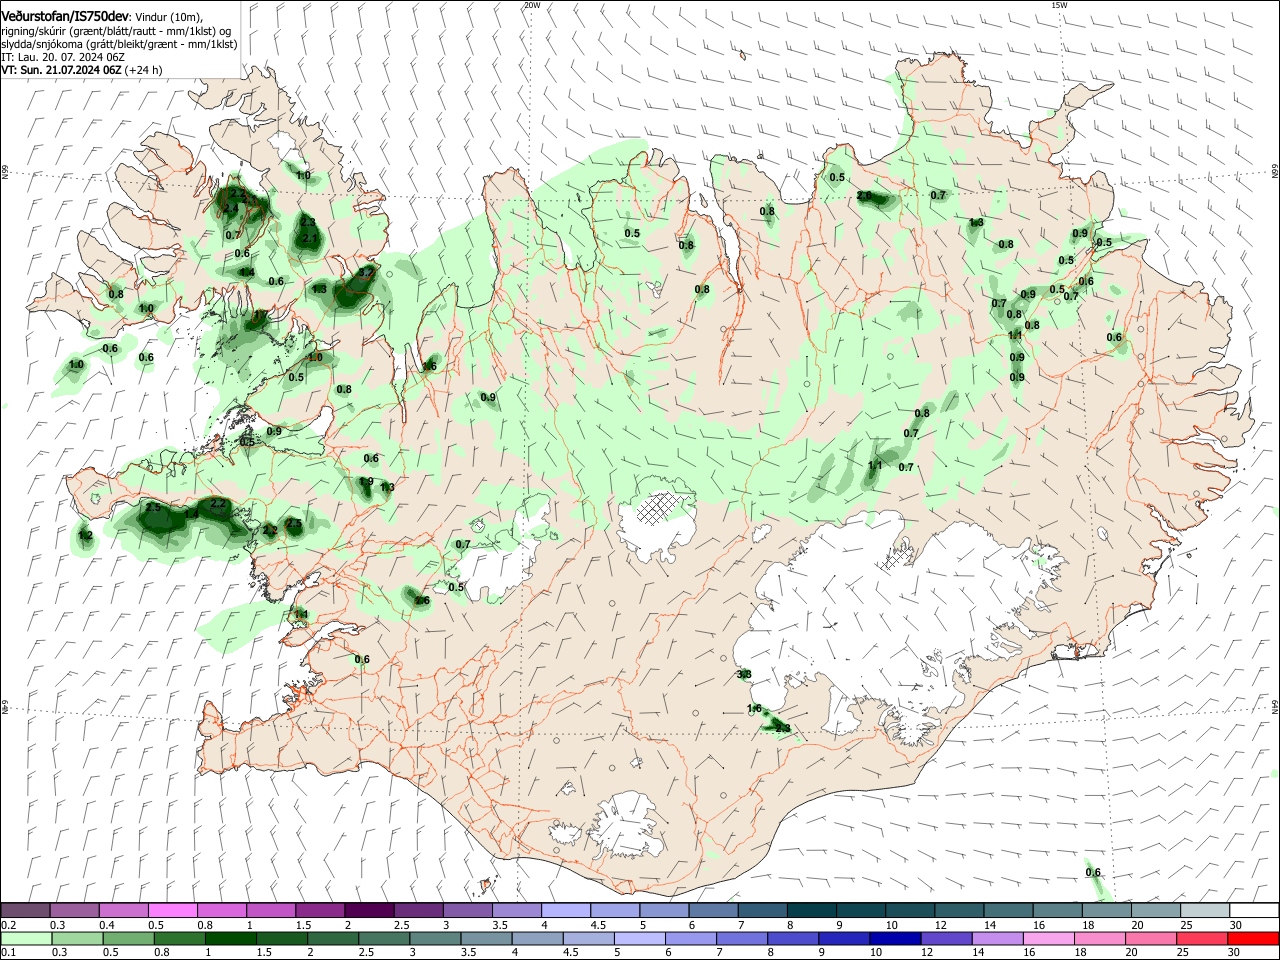Click the 15W longitude label

pos(1059,5)
